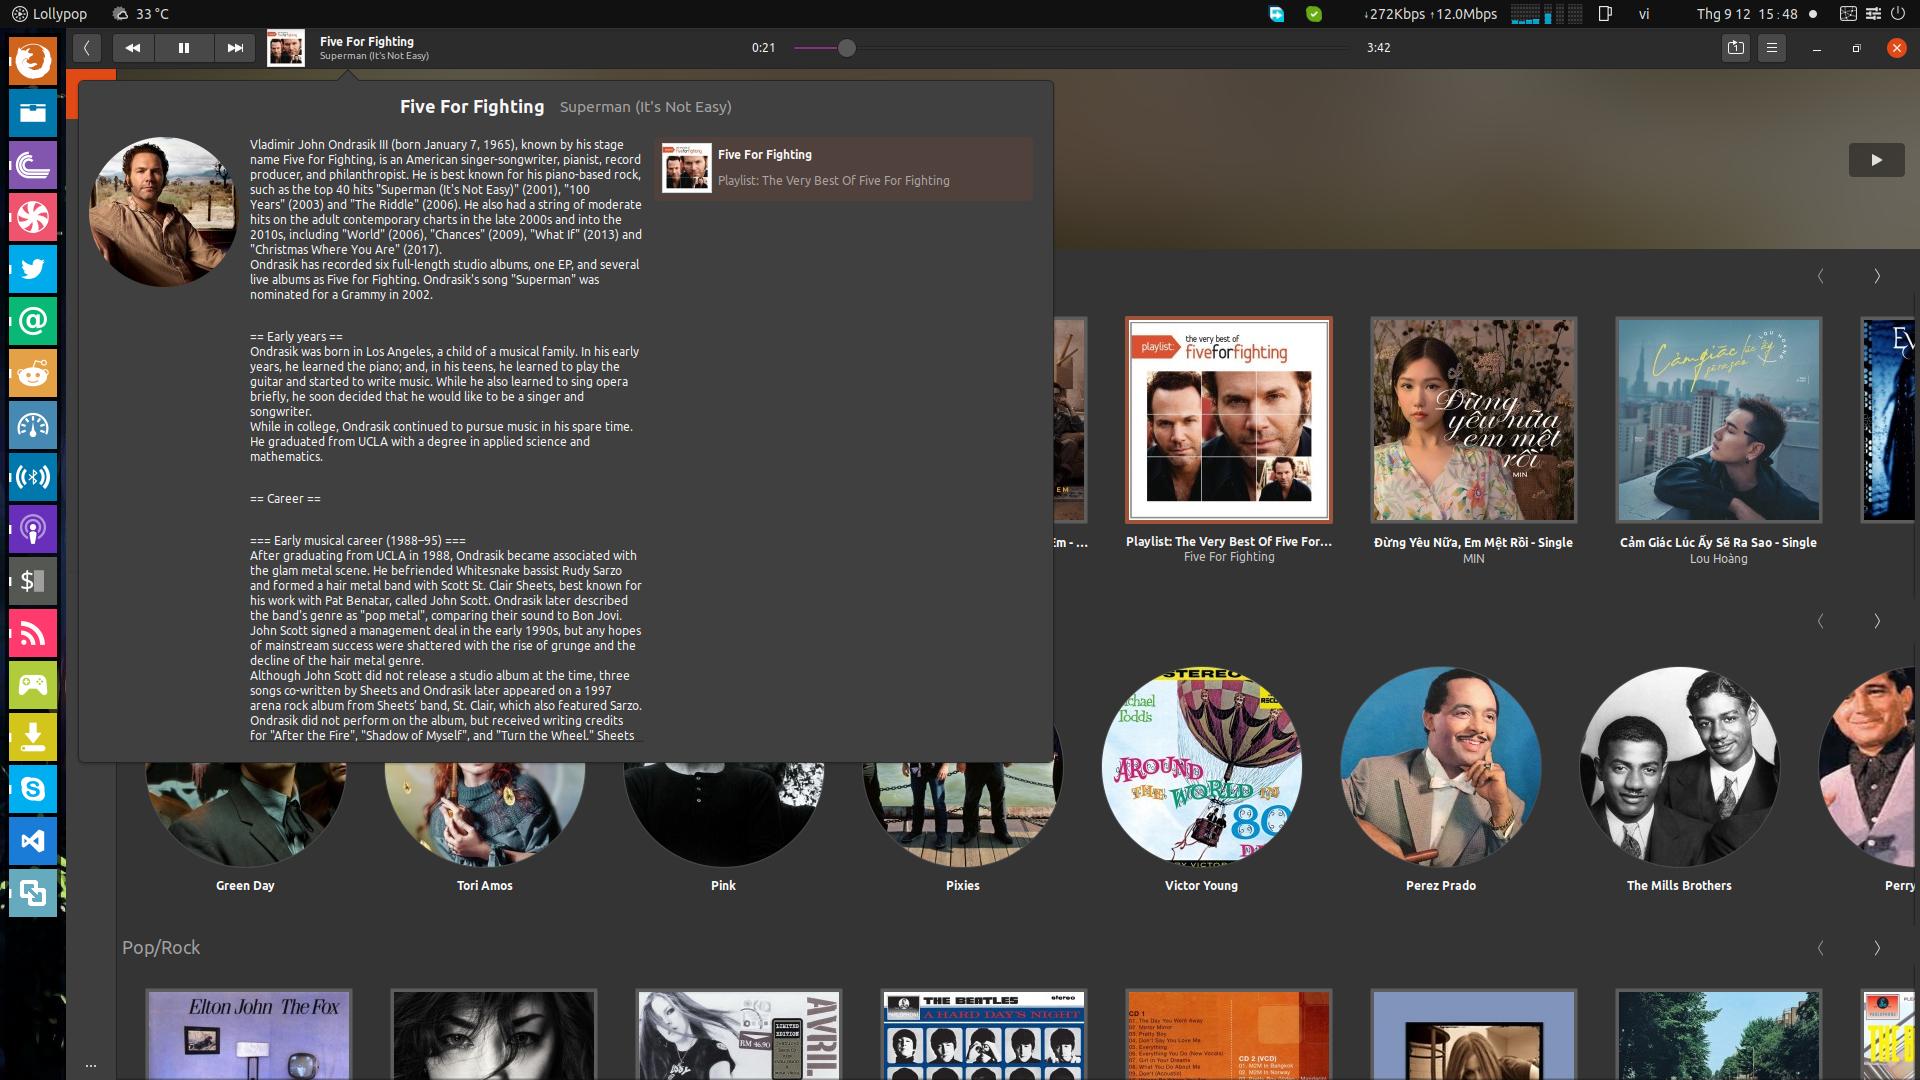
Task: Open the Reddit dock icon
Action: [33, 373]
